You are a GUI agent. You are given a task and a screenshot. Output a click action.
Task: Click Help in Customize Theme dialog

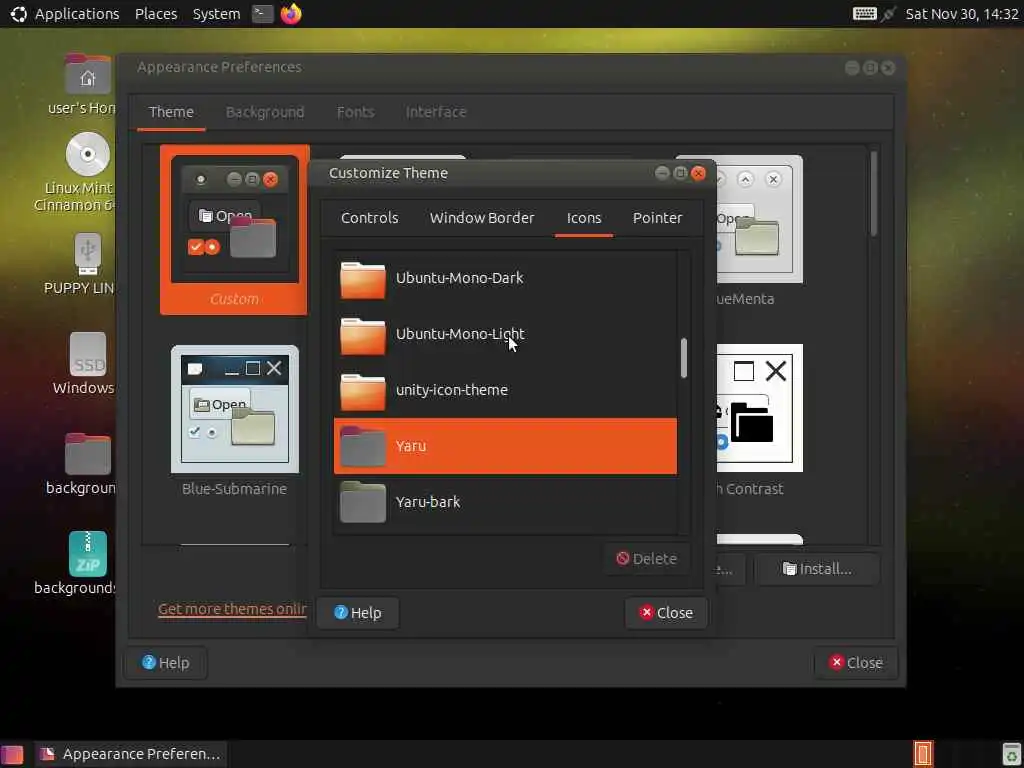coord(357,613)
